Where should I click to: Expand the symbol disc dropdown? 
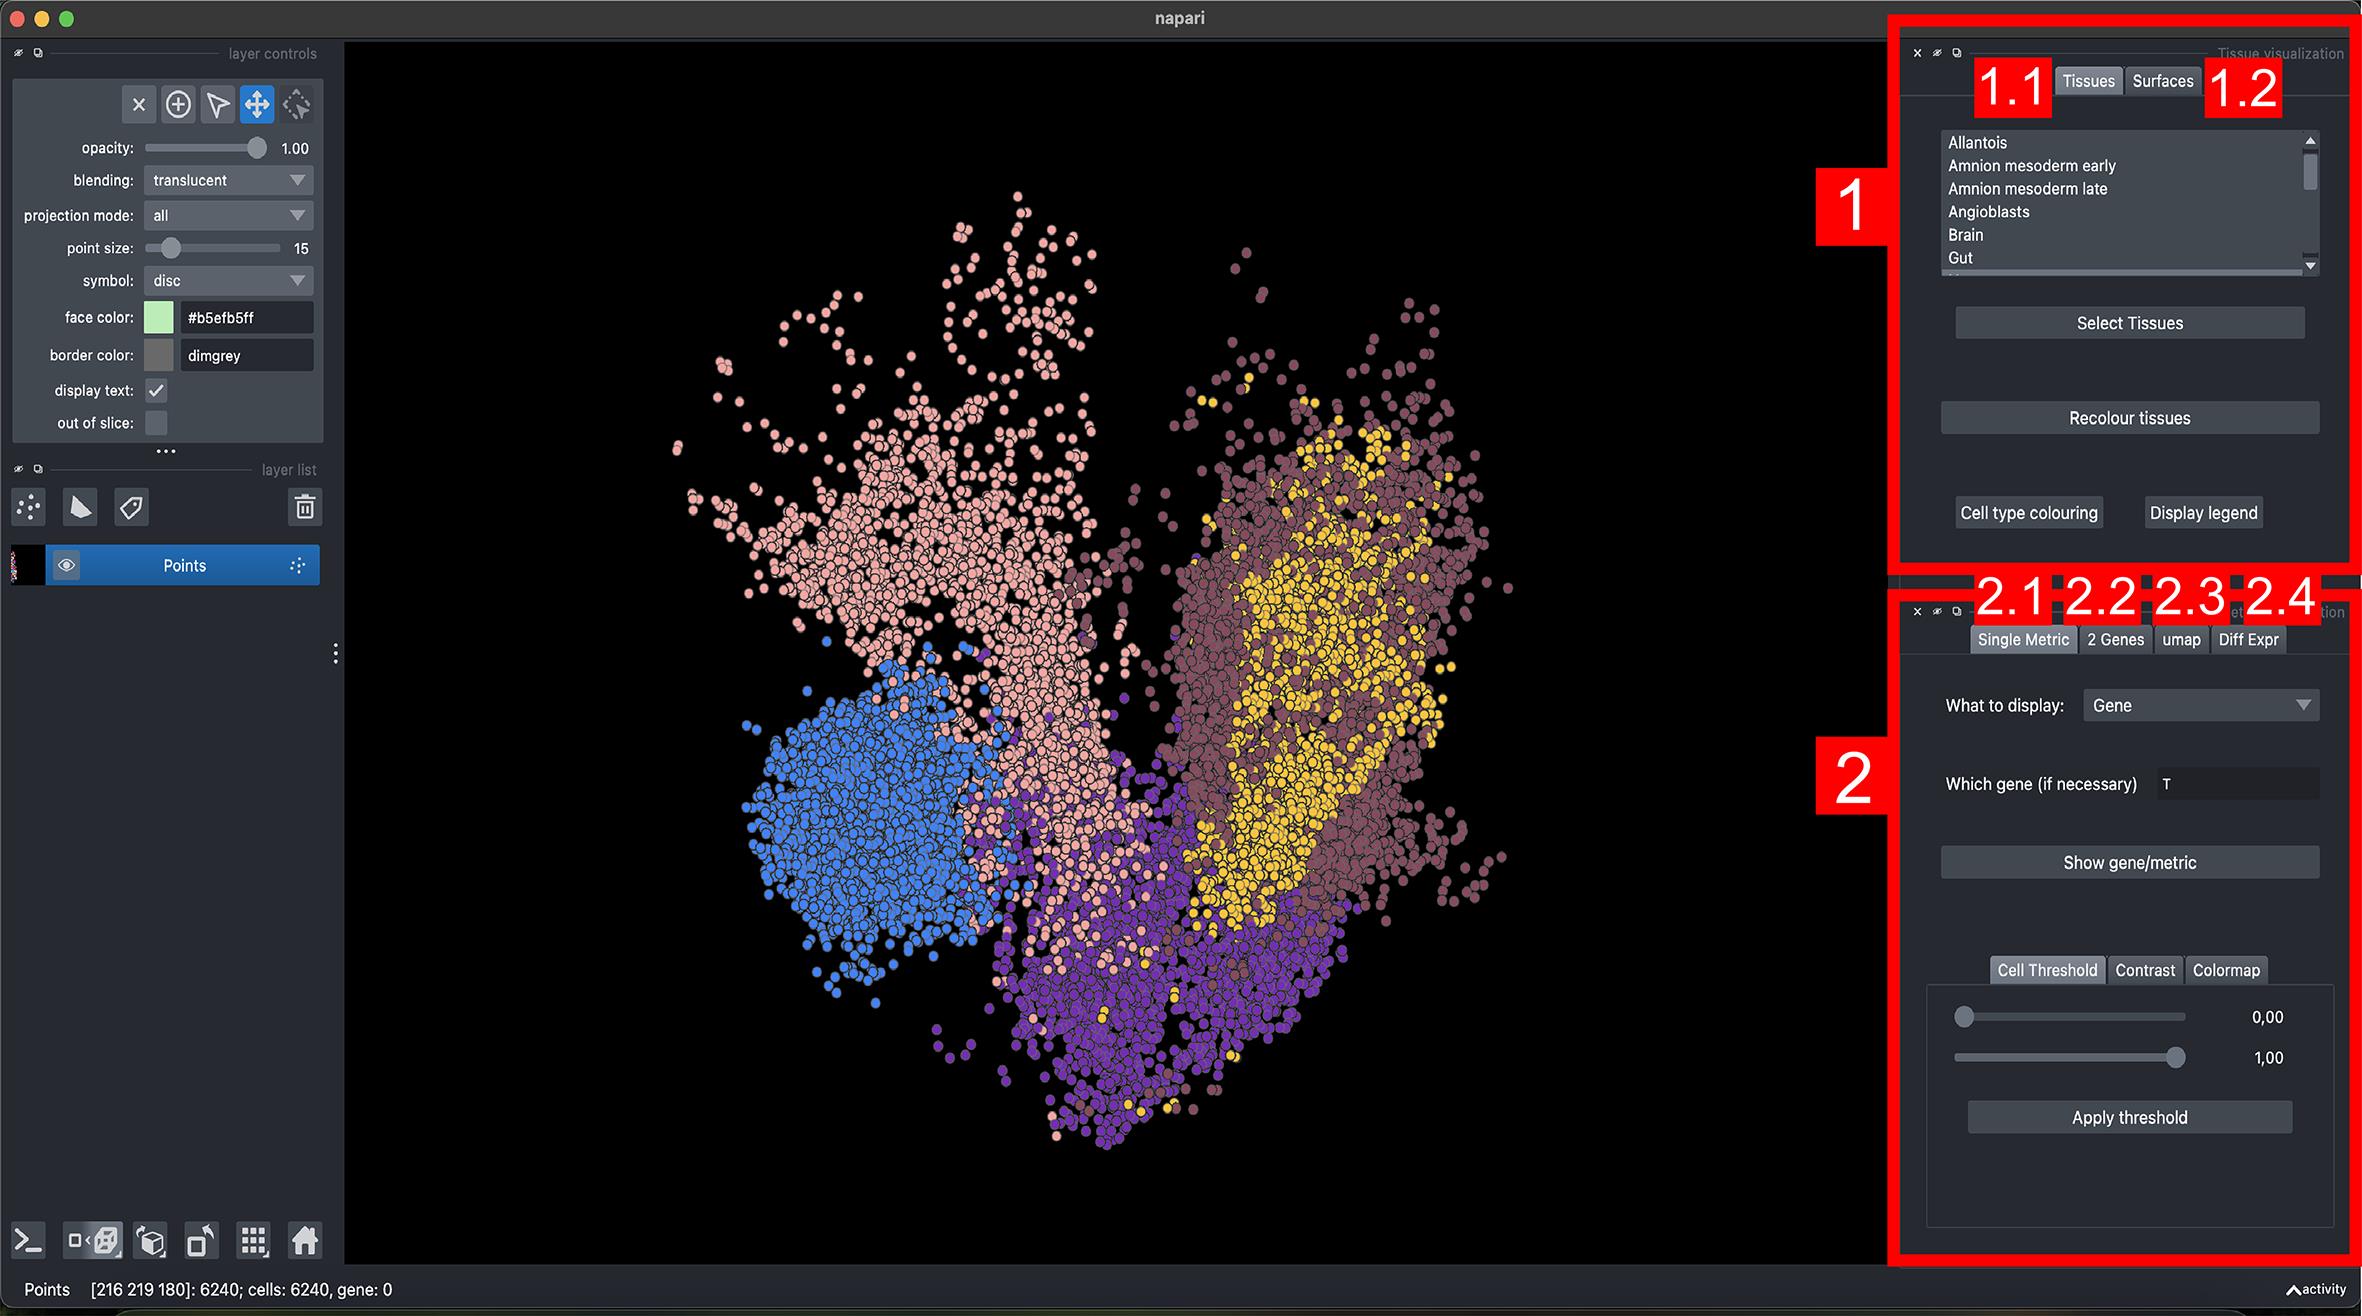click(x=228, y=281)
